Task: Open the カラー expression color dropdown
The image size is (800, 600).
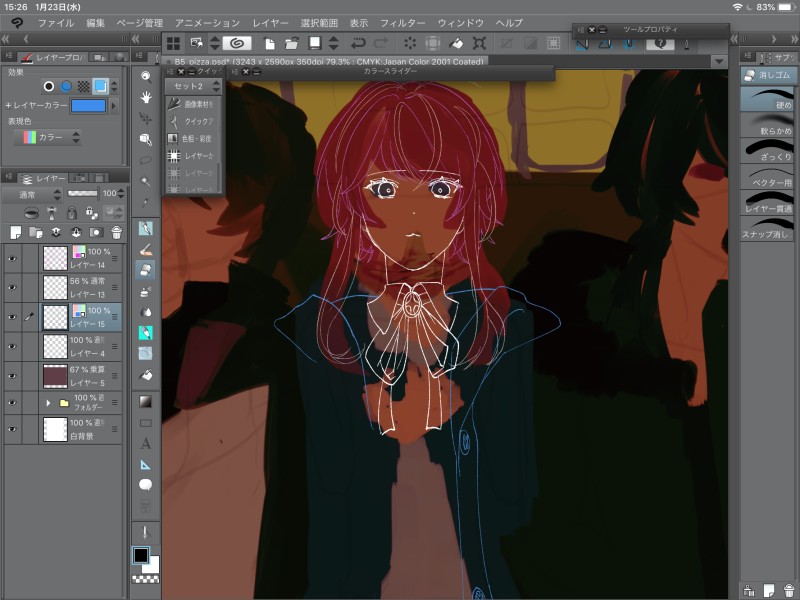Action: pyautogui.click(x=47, y=137)
